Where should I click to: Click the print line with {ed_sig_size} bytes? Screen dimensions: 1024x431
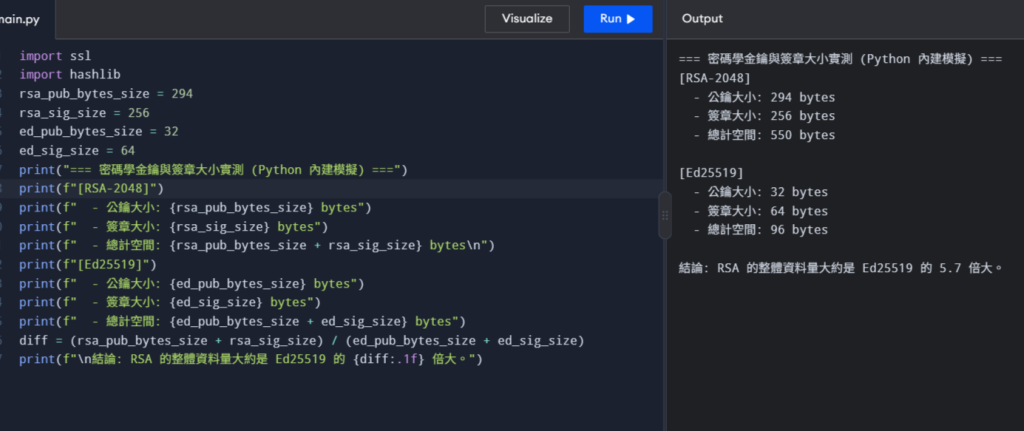(x=170, y=302)
